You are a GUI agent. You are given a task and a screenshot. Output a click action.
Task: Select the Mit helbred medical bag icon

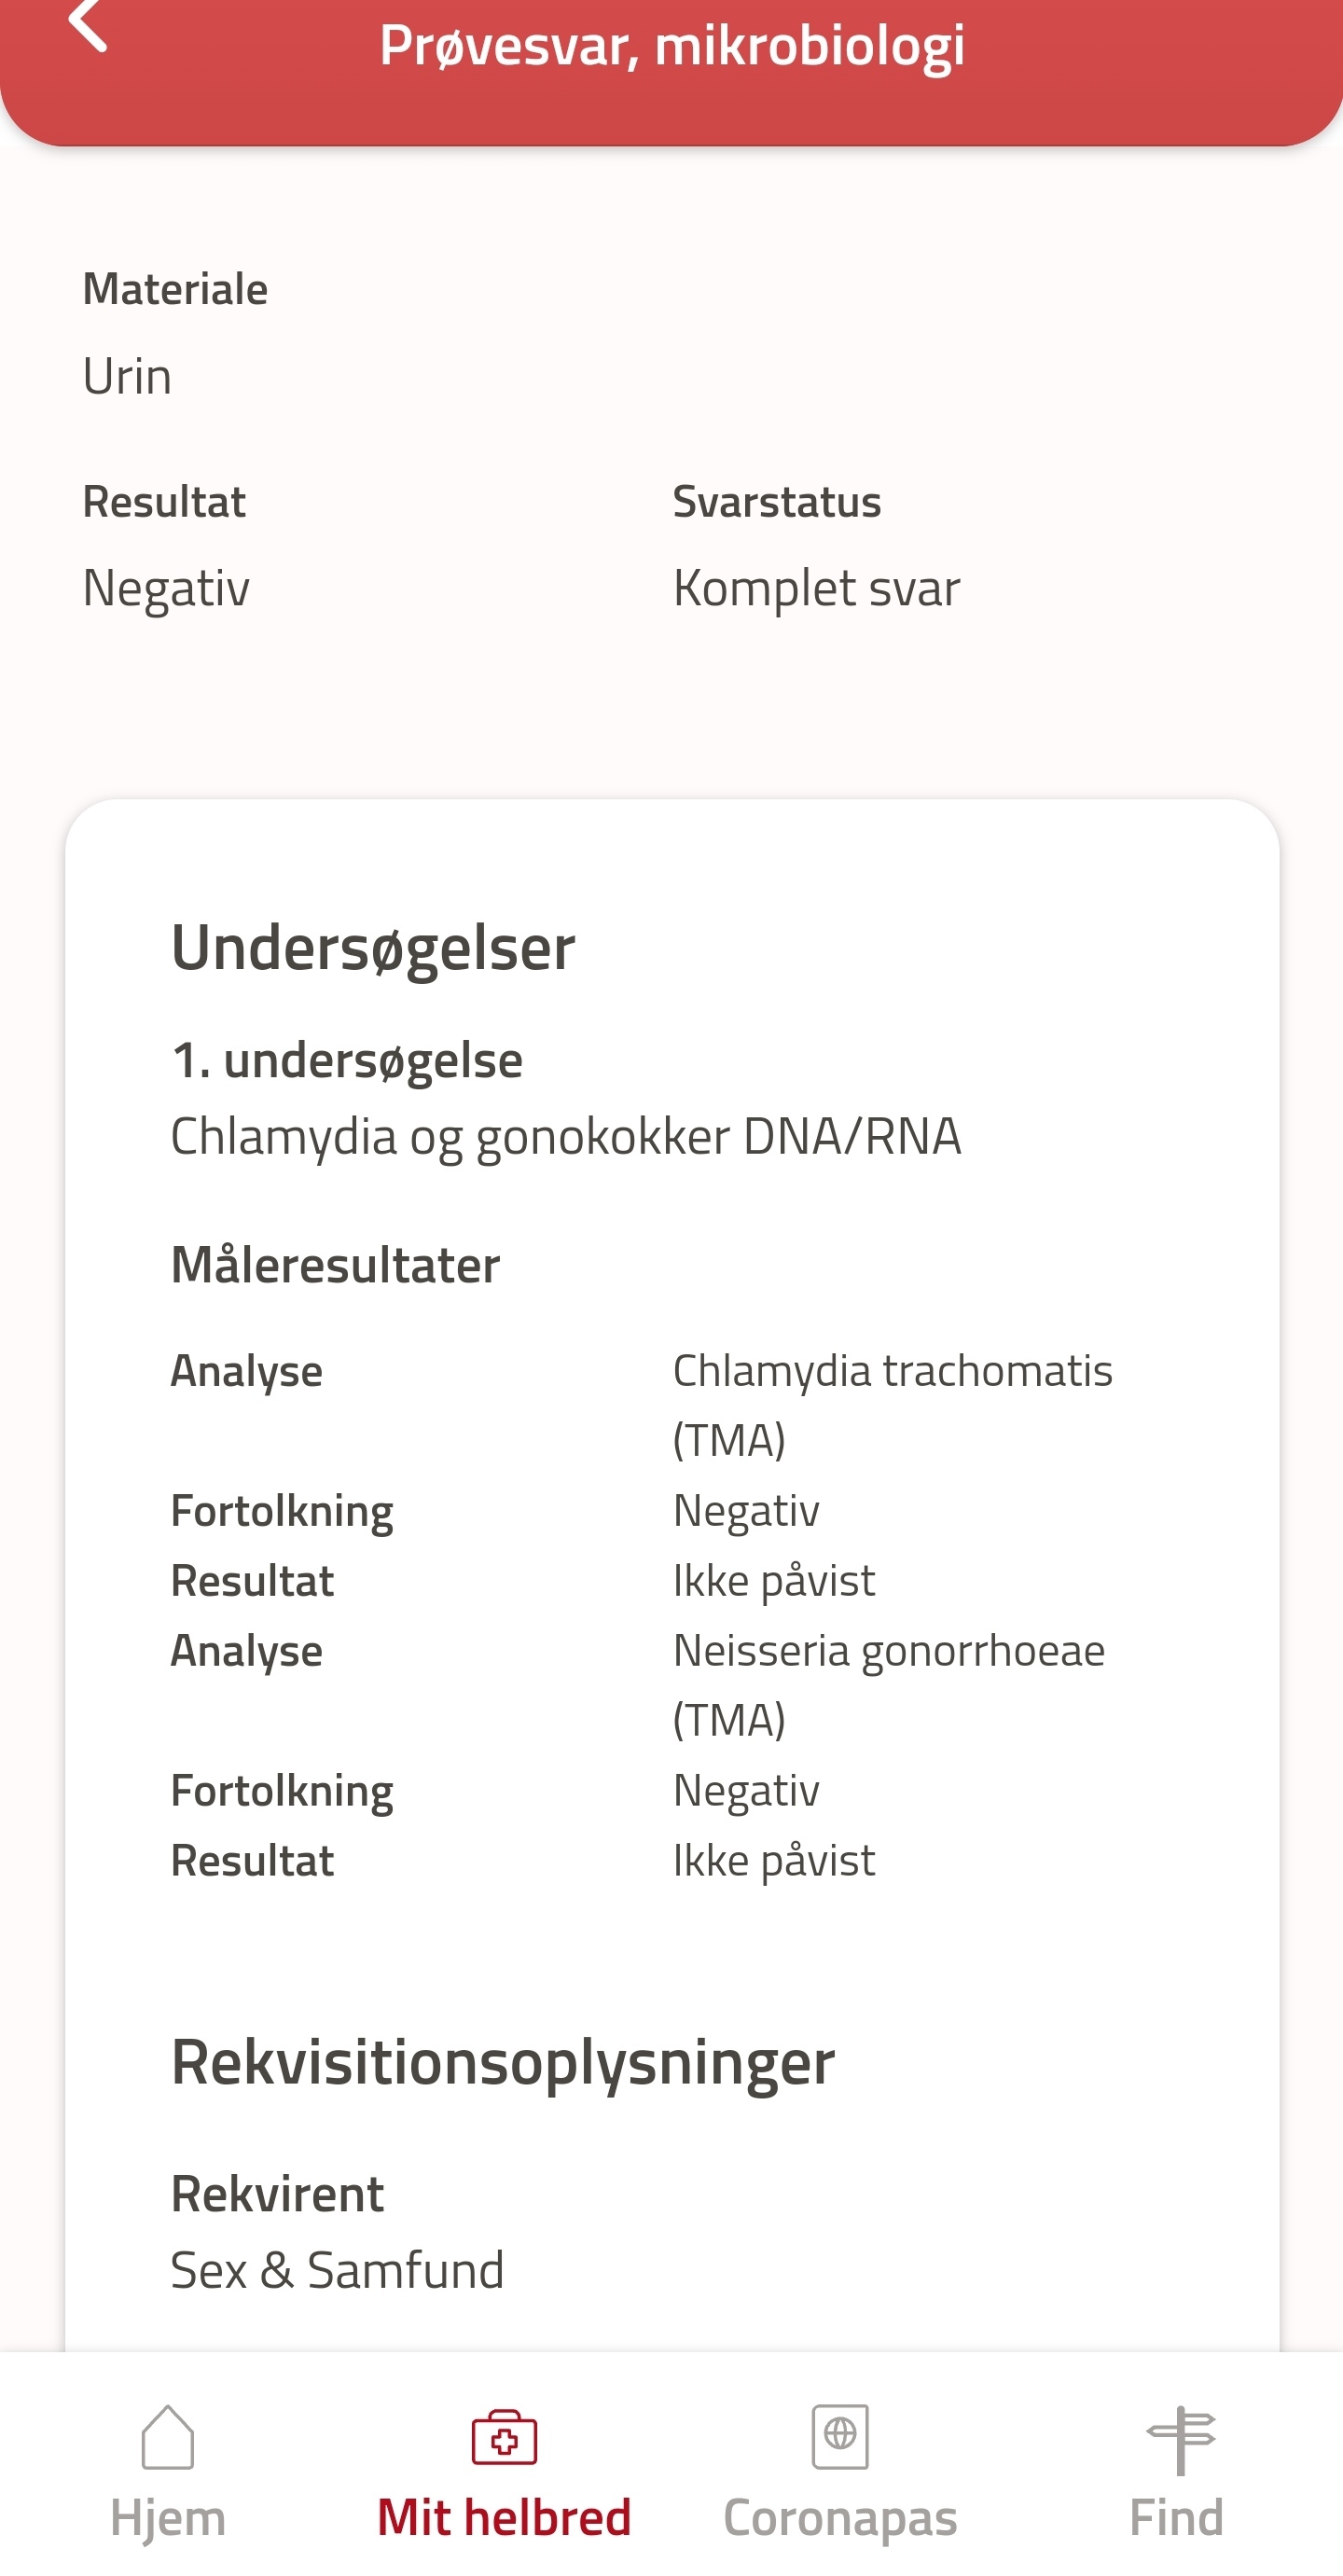(x=504, y=2437)
